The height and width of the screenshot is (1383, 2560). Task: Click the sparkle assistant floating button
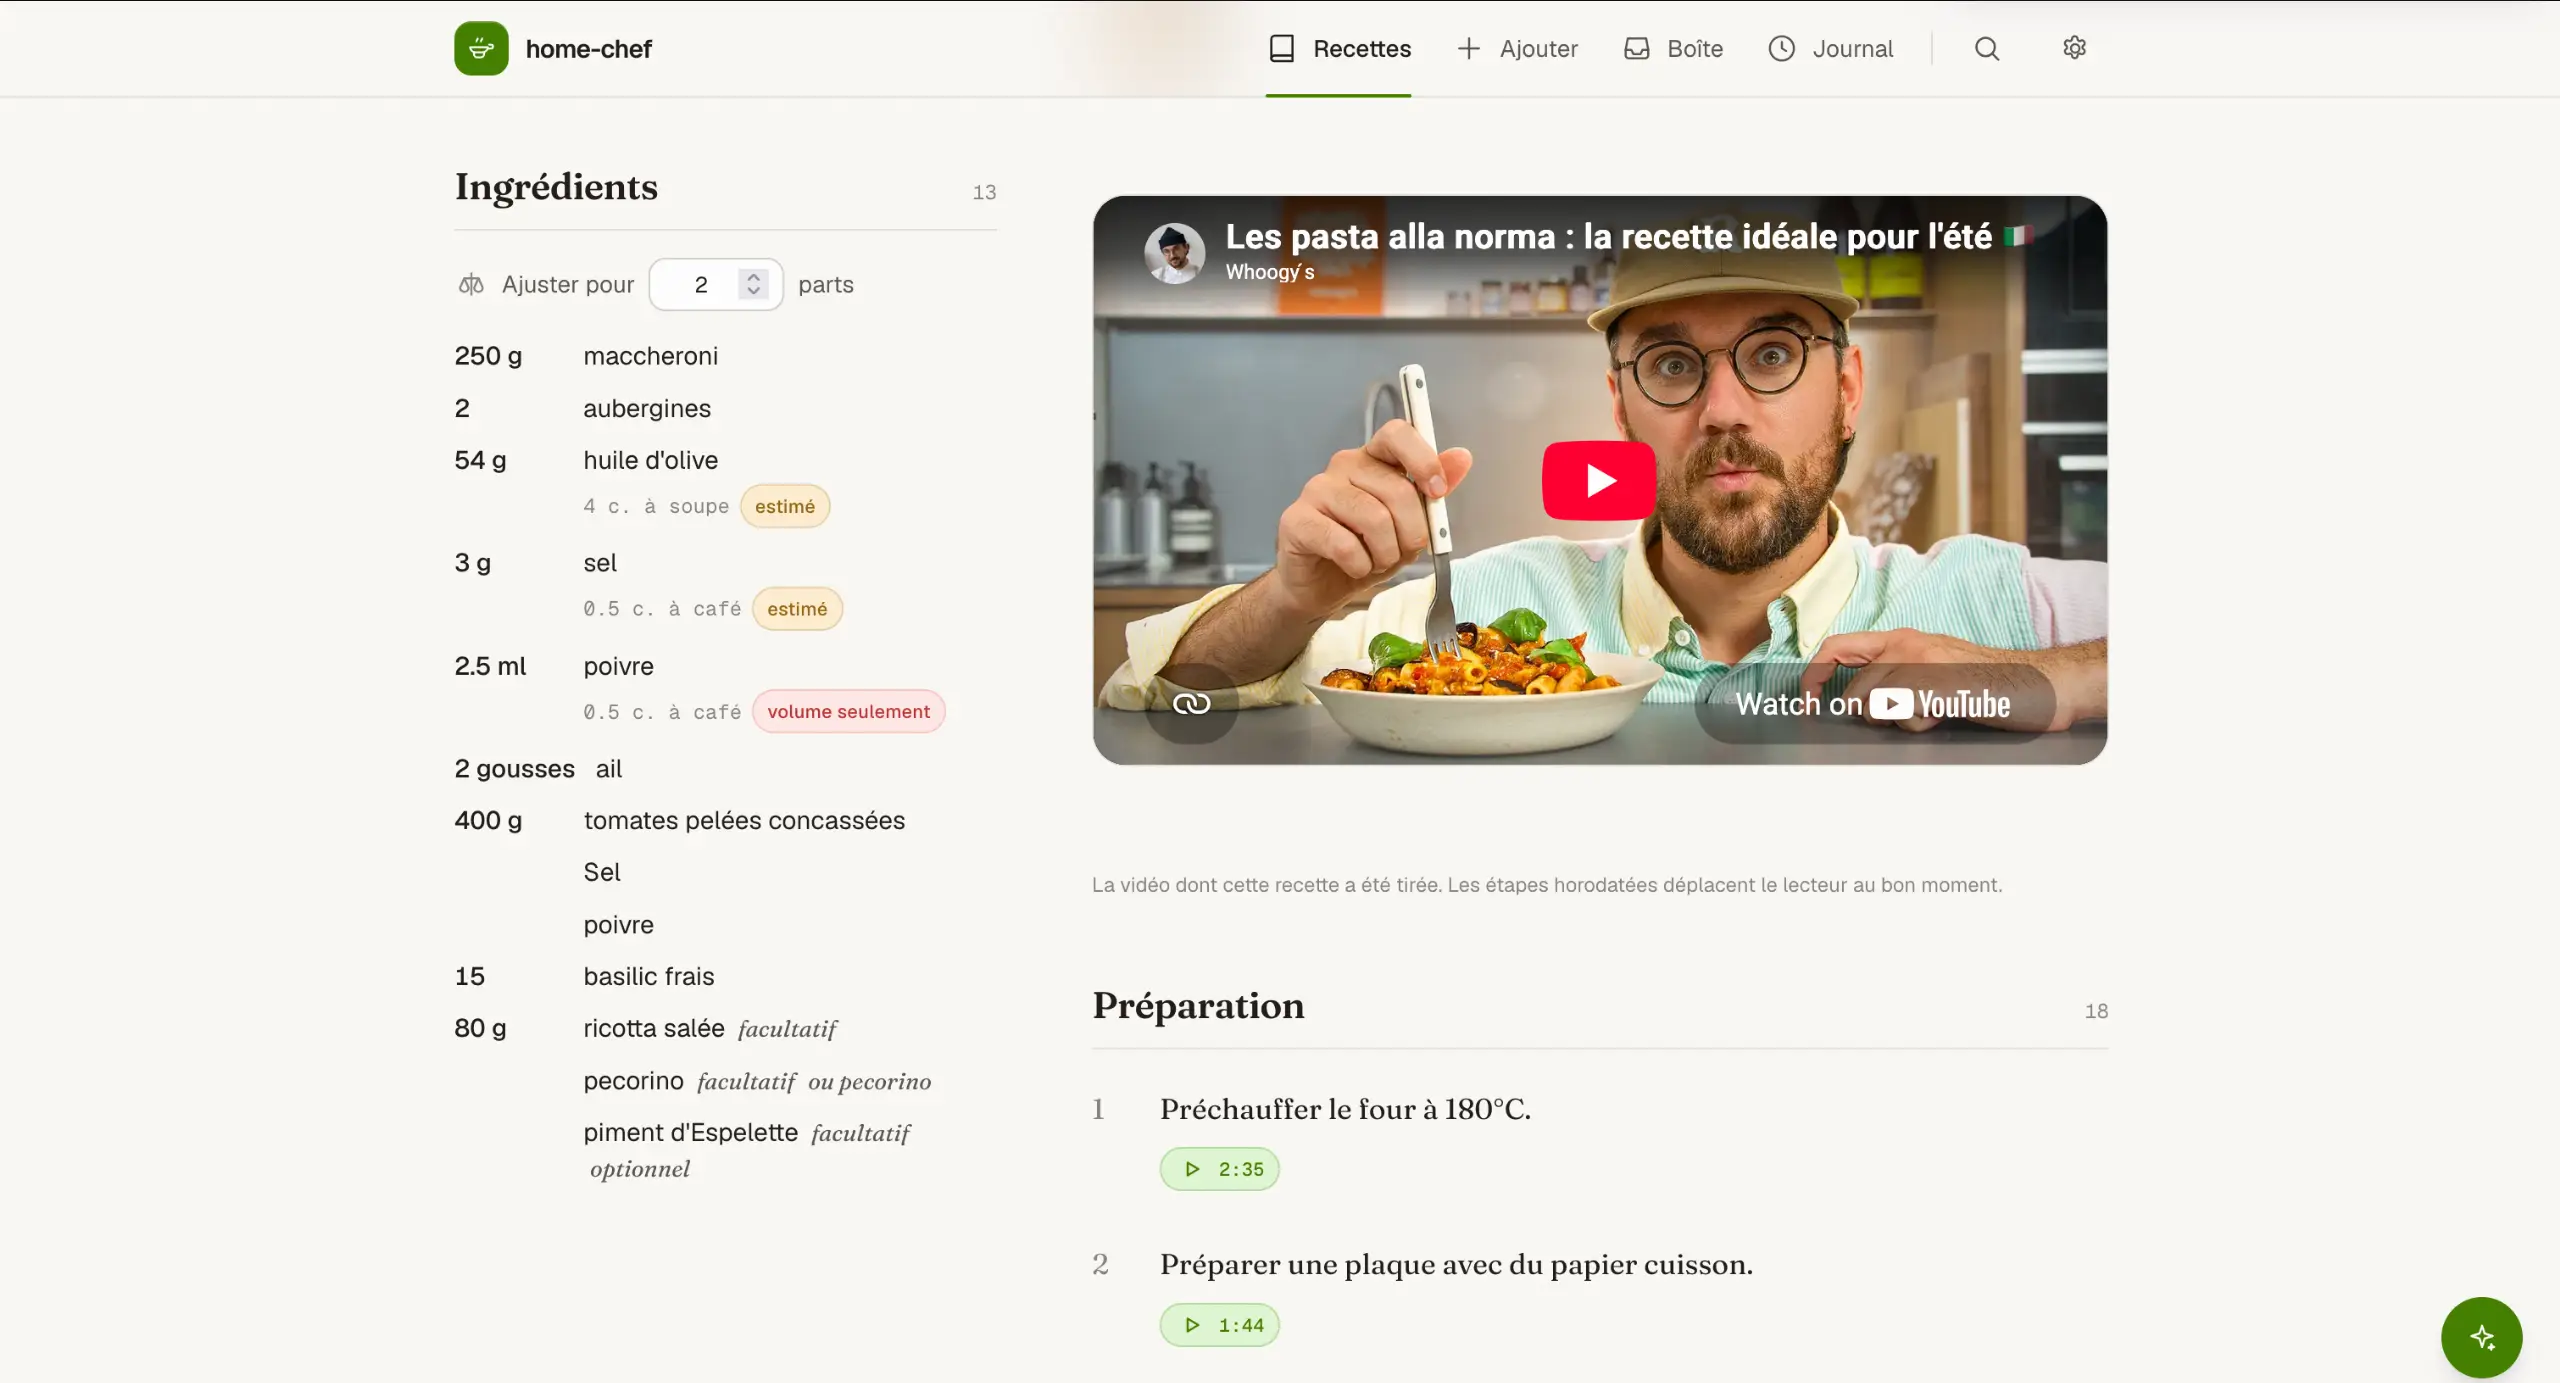tap(2481, 1337)
